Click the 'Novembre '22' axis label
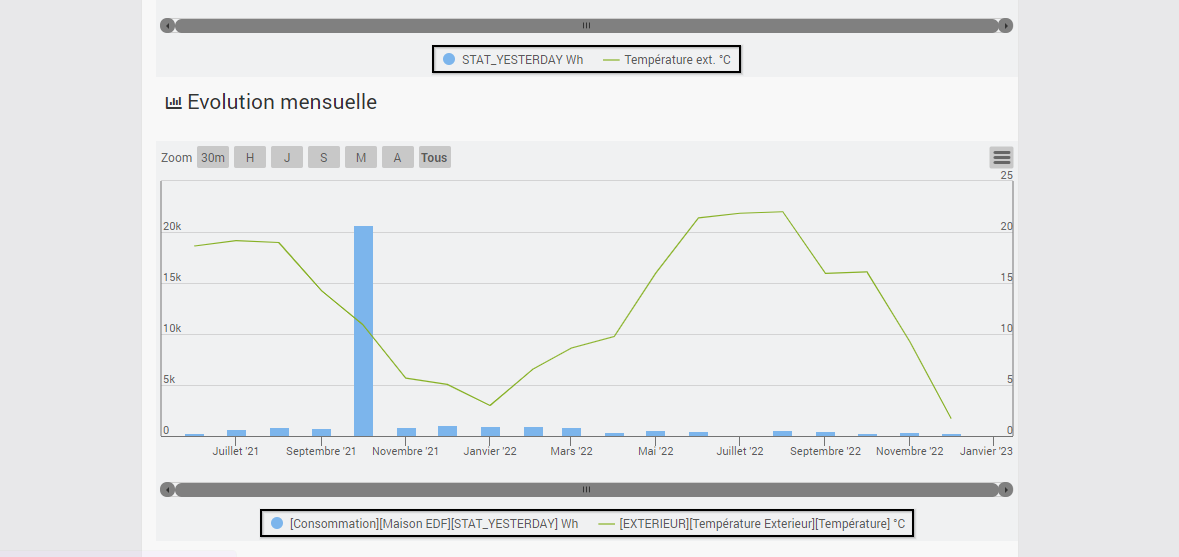This screenshot has width=1179, height=557. pos(910,451)
